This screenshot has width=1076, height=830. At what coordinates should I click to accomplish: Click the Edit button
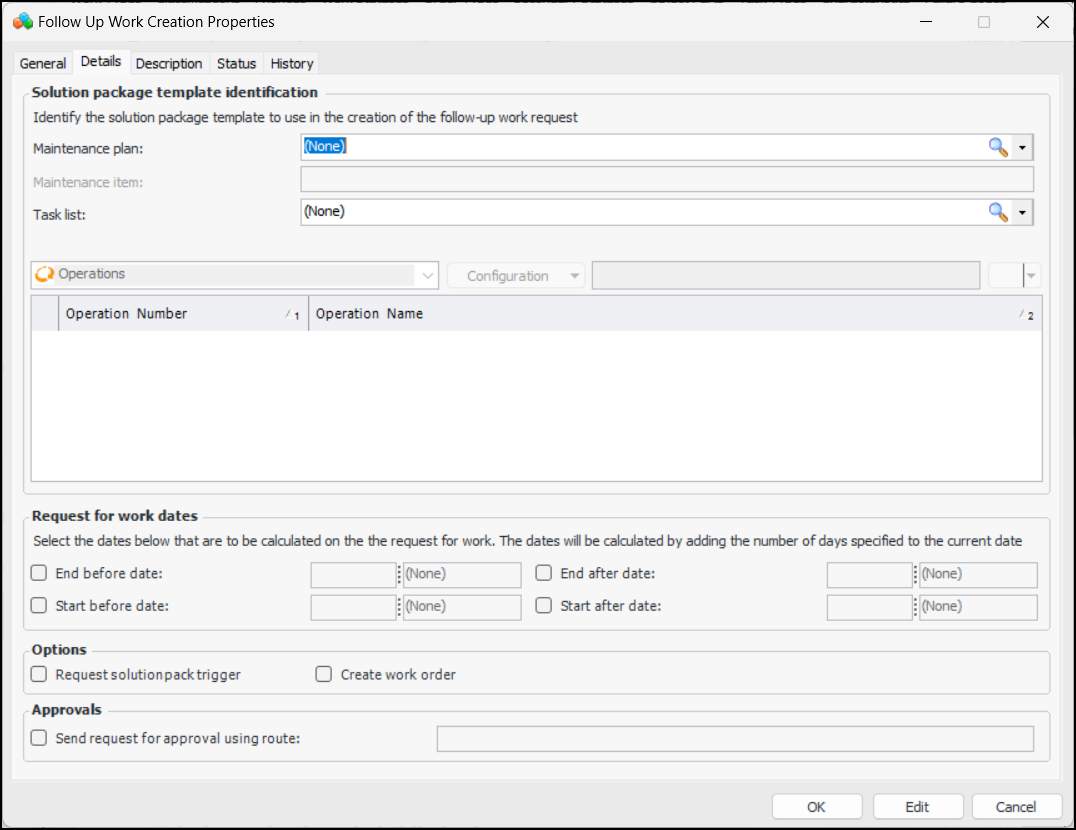(917, 807)
